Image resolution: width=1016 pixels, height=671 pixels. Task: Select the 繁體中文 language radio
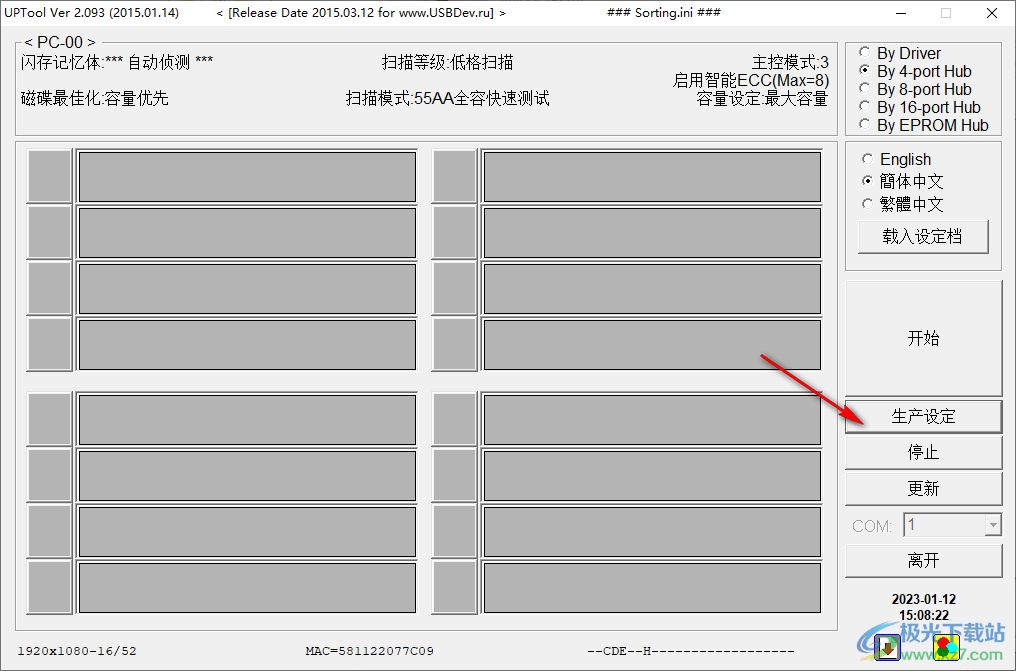click(903, 204)
